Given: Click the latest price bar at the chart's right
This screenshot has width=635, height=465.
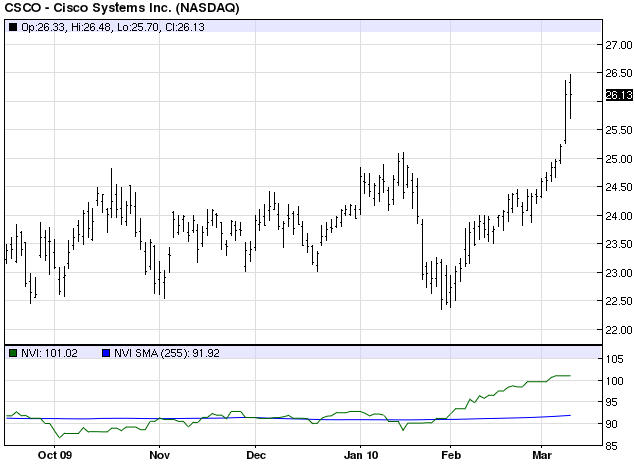Looking at the screenshot, I should [570, 96].
